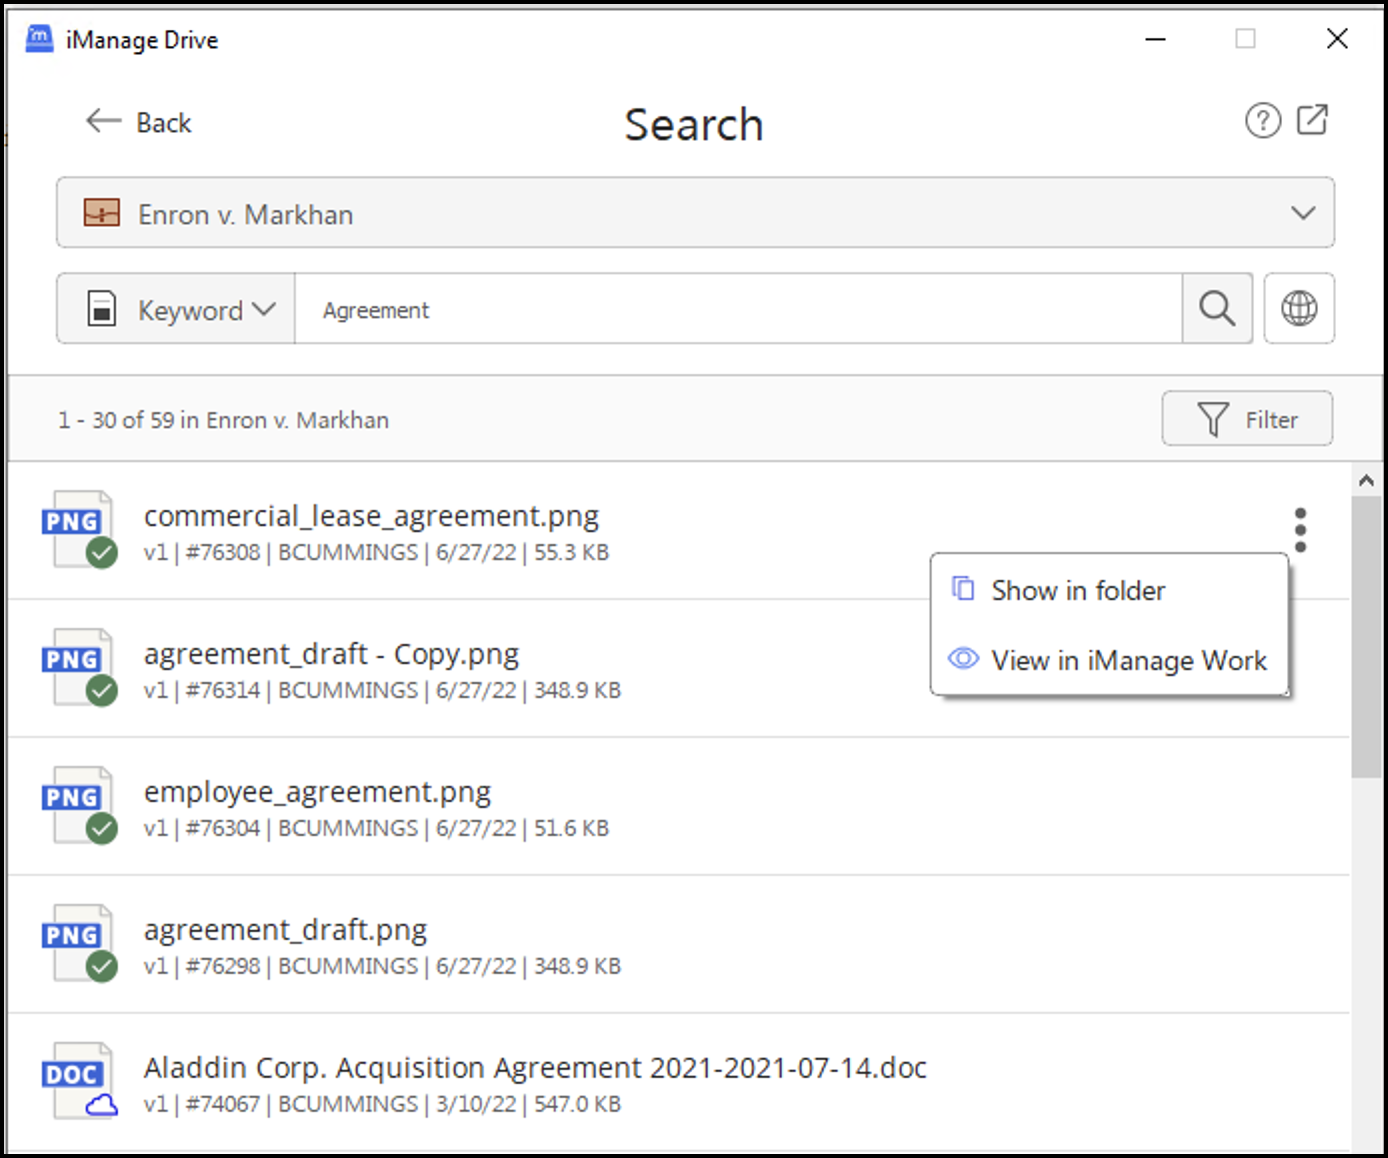This screenshot has height=1158, width=1388.
Task: Select Show in folder menu option
Action: click(x=1077, y=591)
